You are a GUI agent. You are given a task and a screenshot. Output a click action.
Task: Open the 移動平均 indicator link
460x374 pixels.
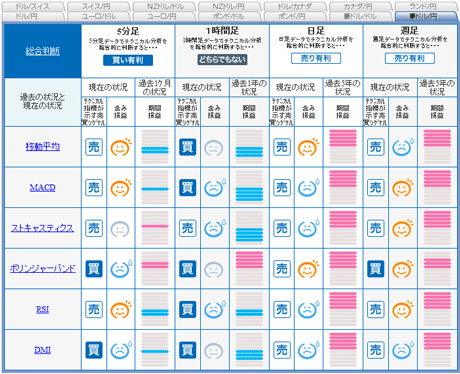[43, 147]
